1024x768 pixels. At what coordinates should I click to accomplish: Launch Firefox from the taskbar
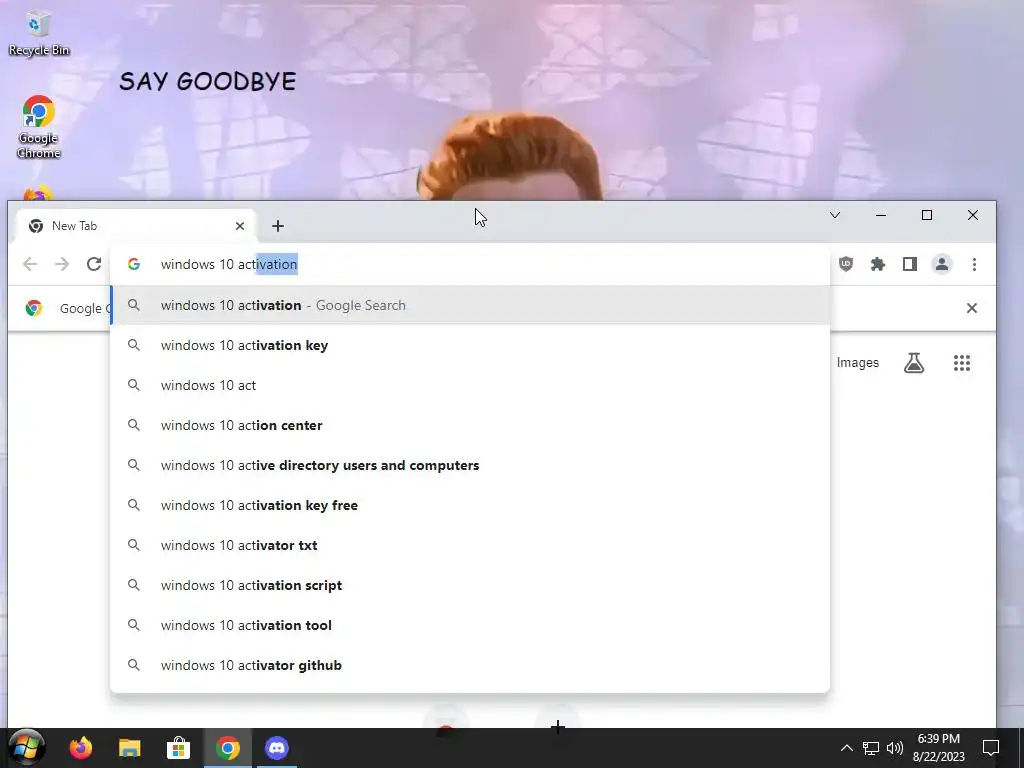click(x=81, y=748)
